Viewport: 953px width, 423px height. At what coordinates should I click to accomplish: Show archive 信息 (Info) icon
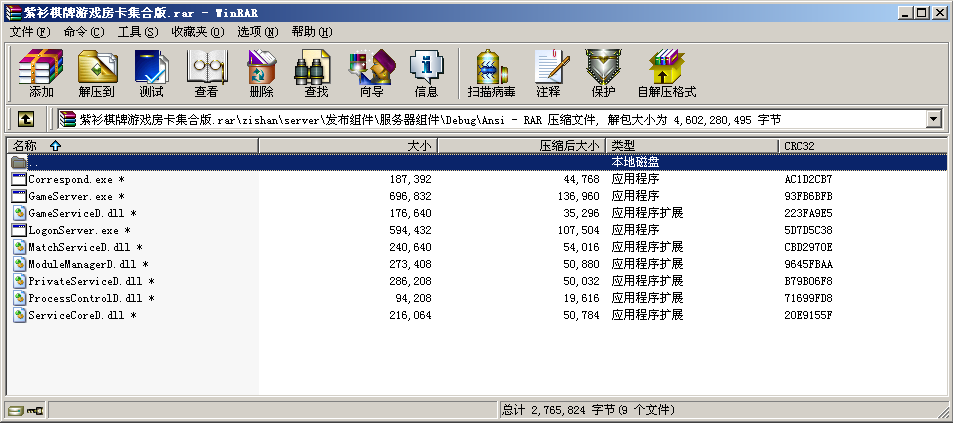426,73
